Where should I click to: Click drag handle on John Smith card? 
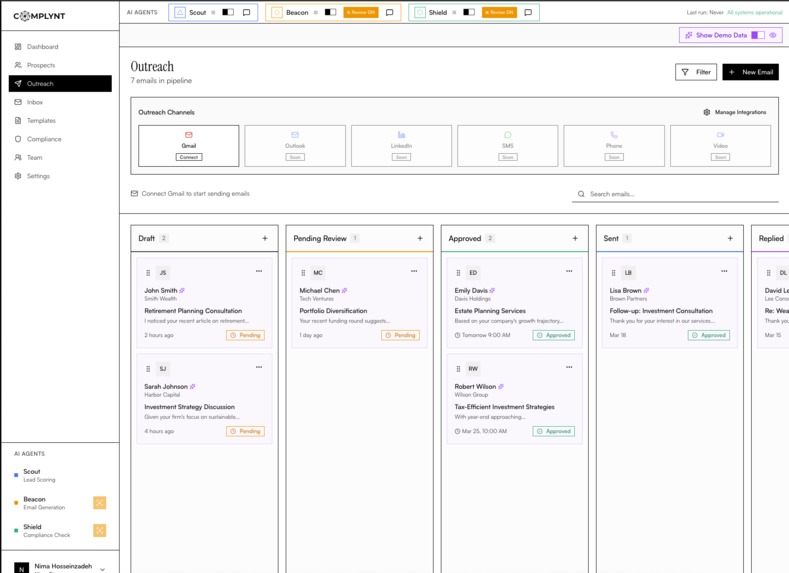[x=148, y=273]
